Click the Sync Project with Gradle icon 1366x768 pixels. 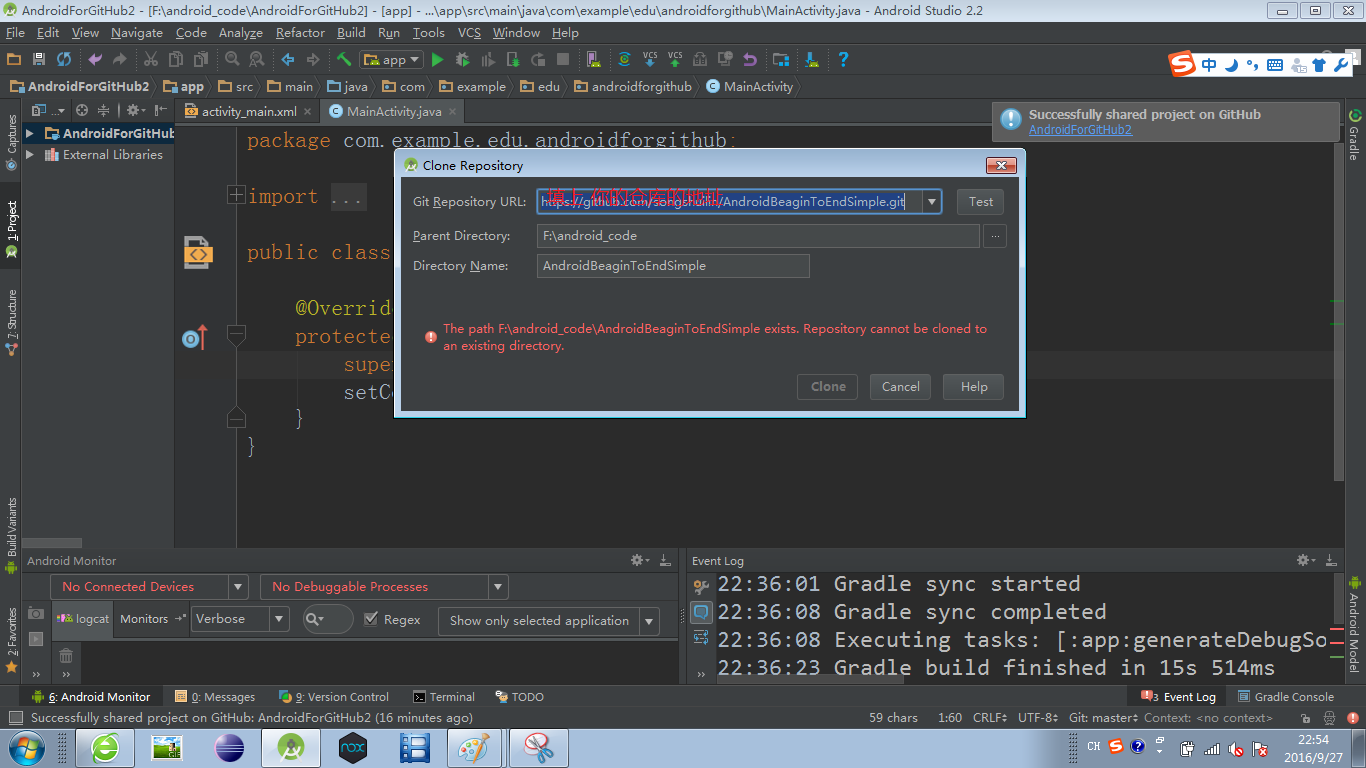click(x=624, y=60)
